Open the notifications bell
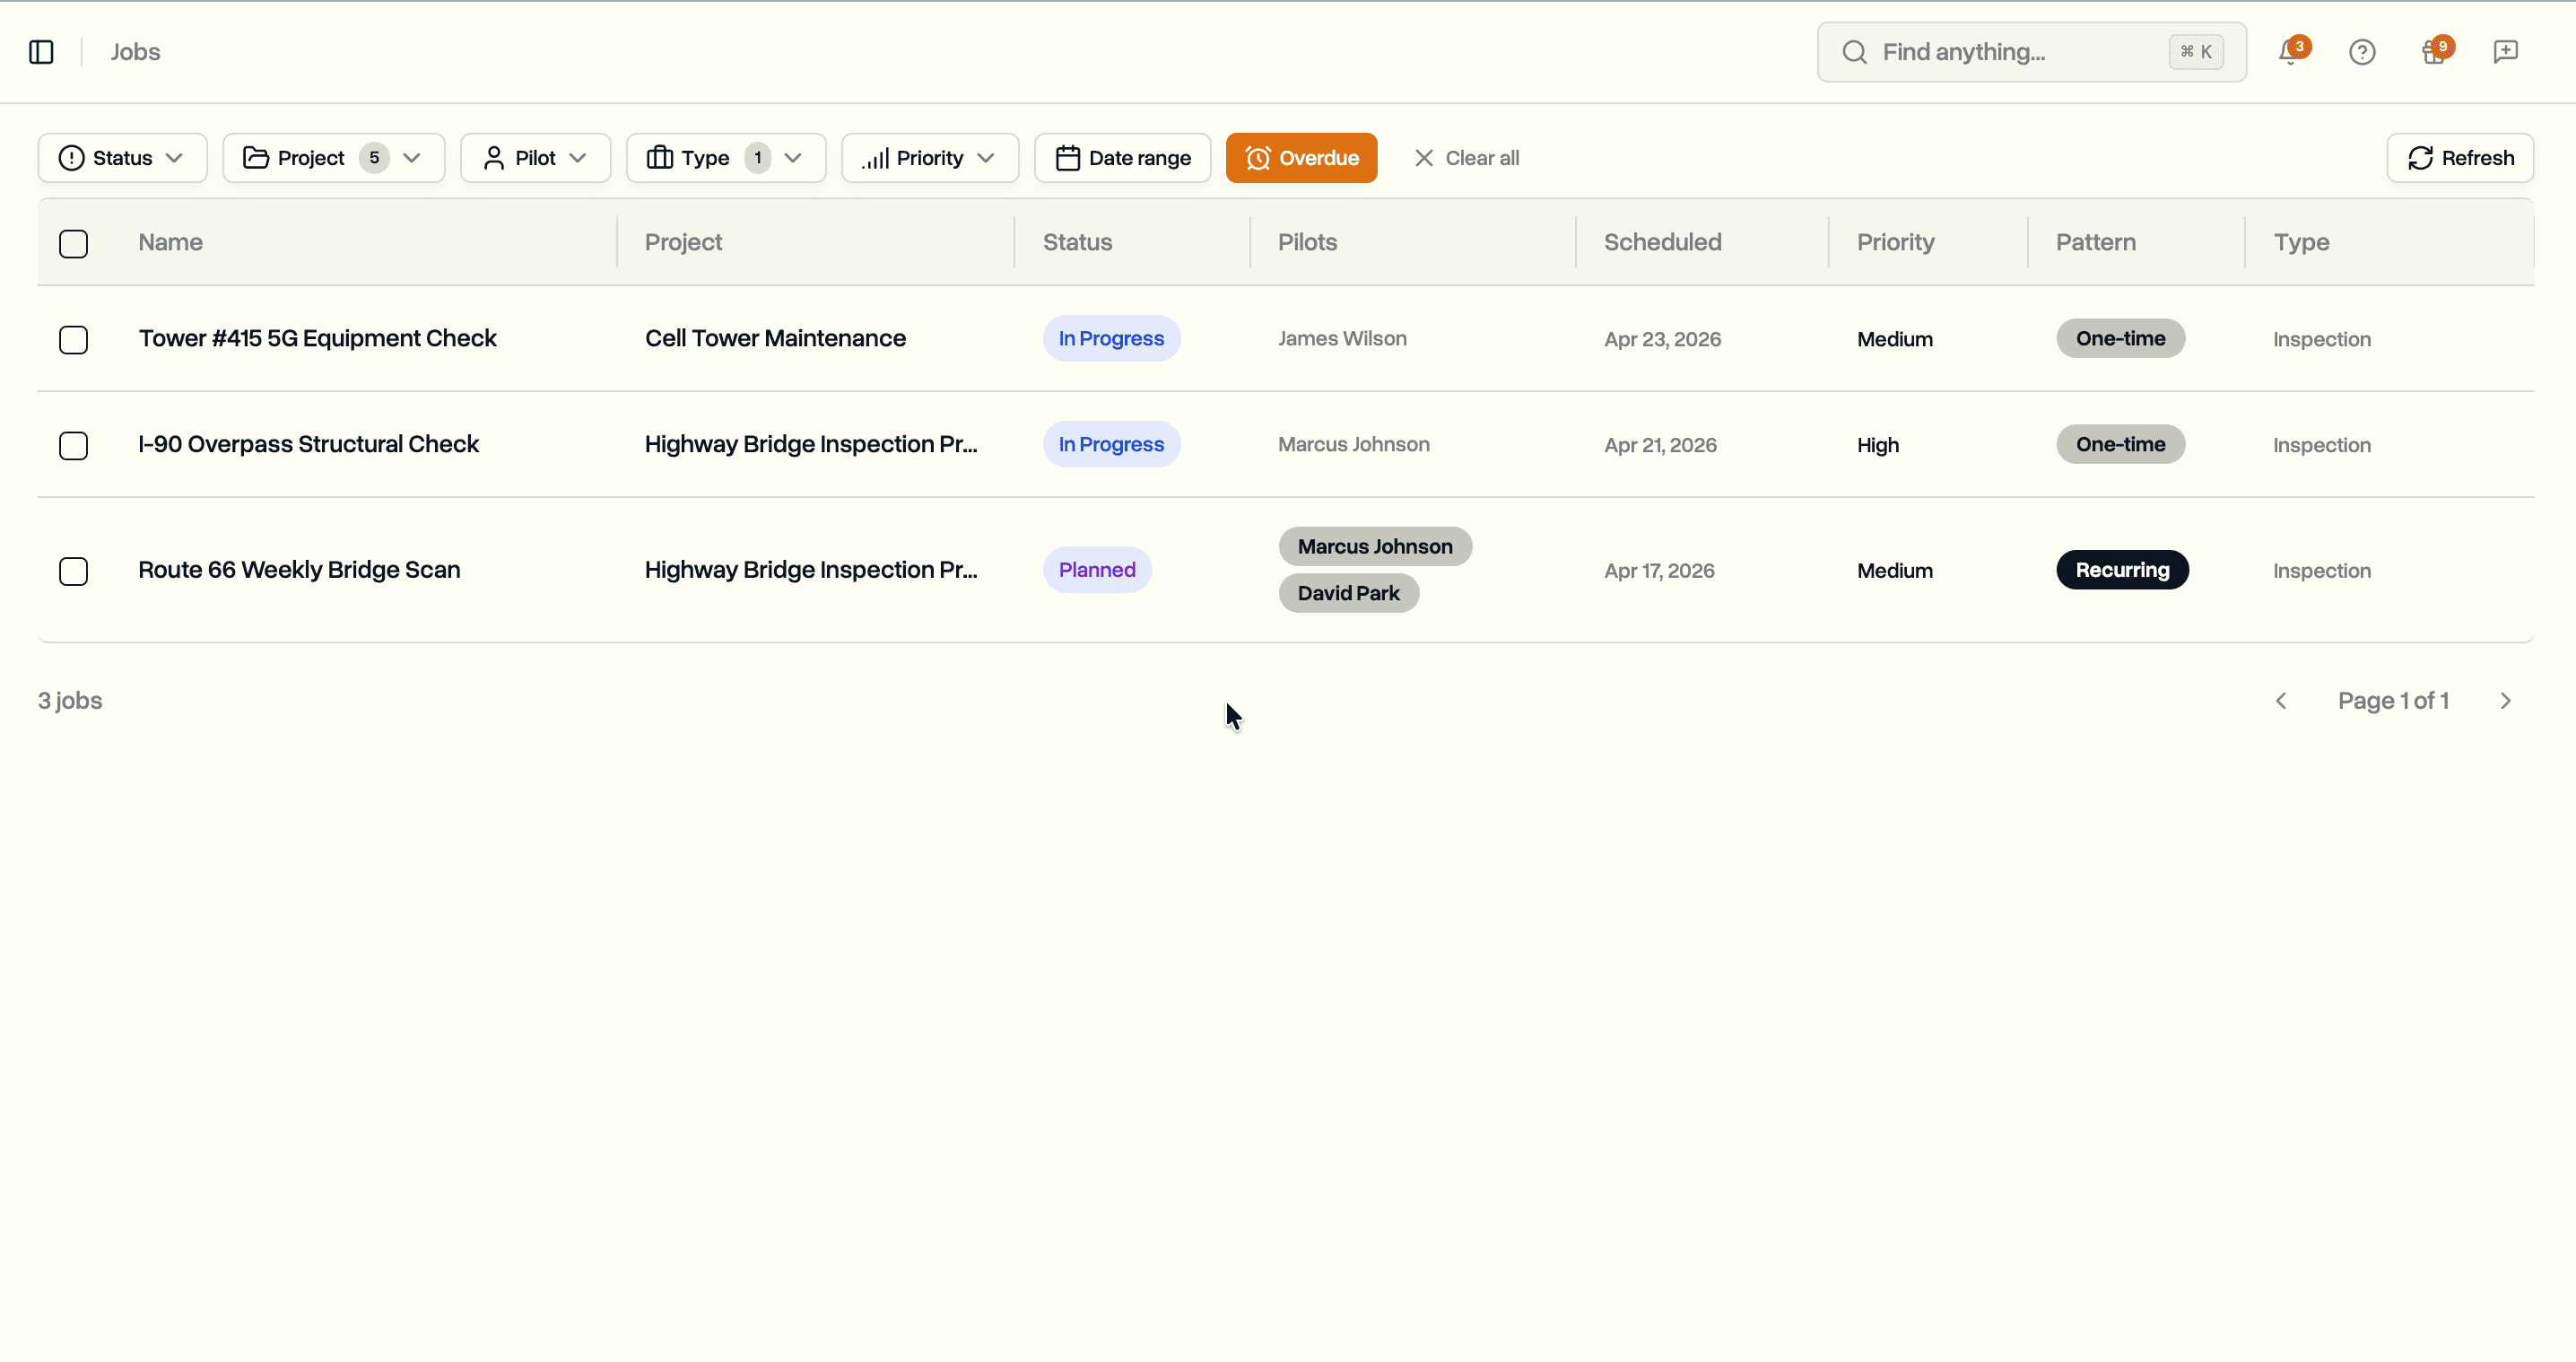The height and width of the screenshot is (1362, 2576). click(x=2288, y=52)
